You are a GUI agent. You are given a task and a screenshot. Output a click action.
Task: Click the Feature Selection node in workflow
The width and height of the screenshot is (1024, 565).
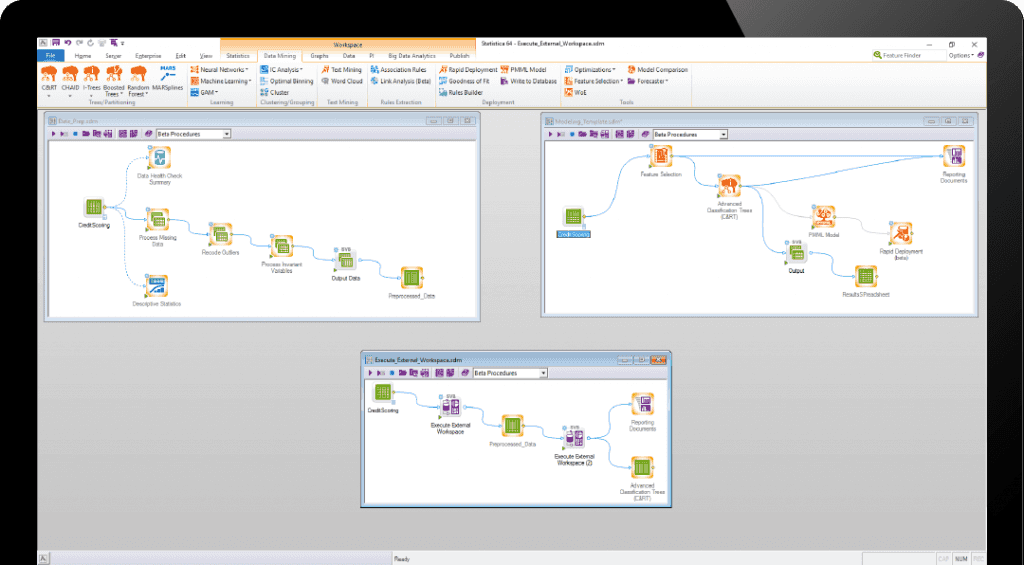(x=661, y=156)
